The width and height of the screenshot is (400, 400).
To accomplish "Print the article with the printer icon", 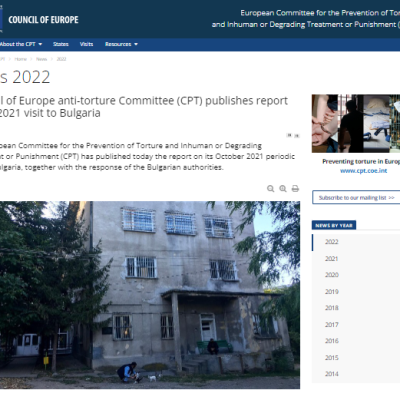I will (x=295, y=189).
